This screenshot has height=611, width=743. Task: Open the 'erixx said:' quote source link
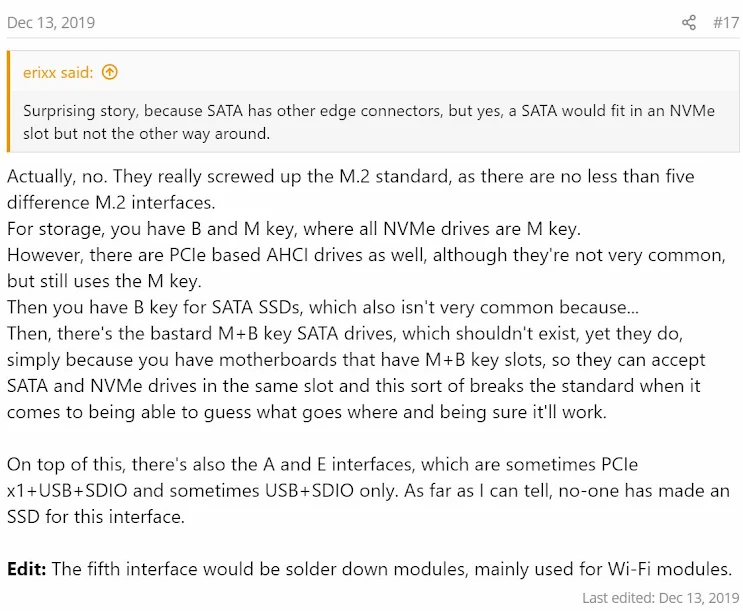[58, 72]
